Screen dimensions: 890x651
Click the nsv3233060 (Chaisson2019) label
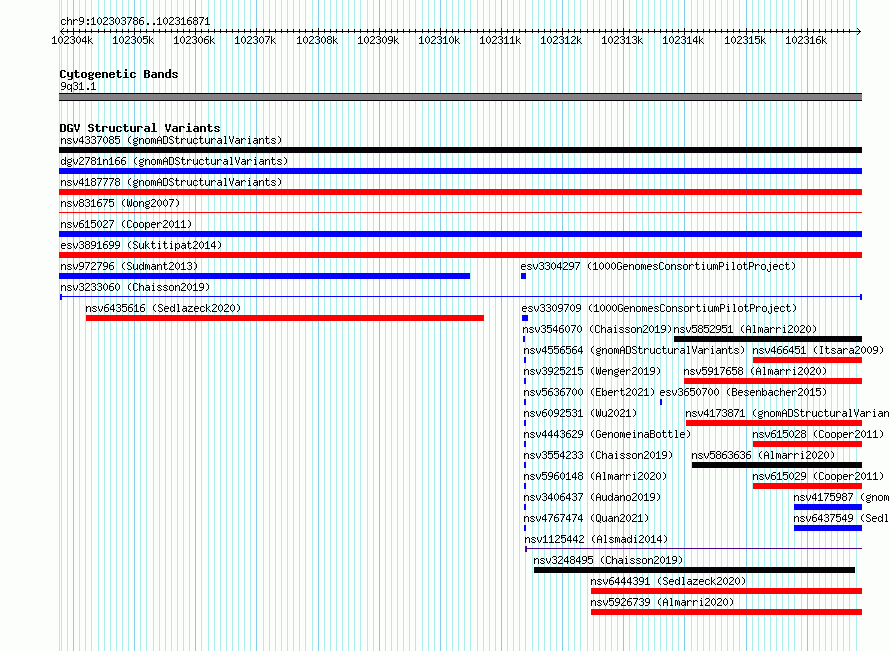[x=135, y=287]
